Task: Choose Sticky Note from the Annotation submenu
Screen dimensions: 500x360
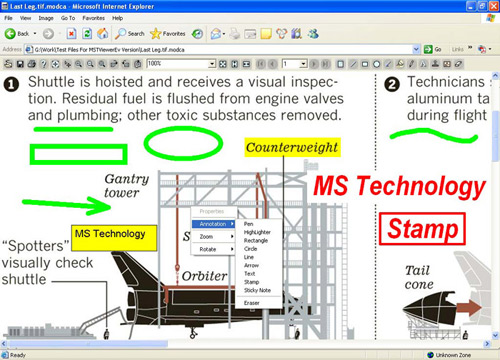Action: pyautogui.click(x=257, y=290)
